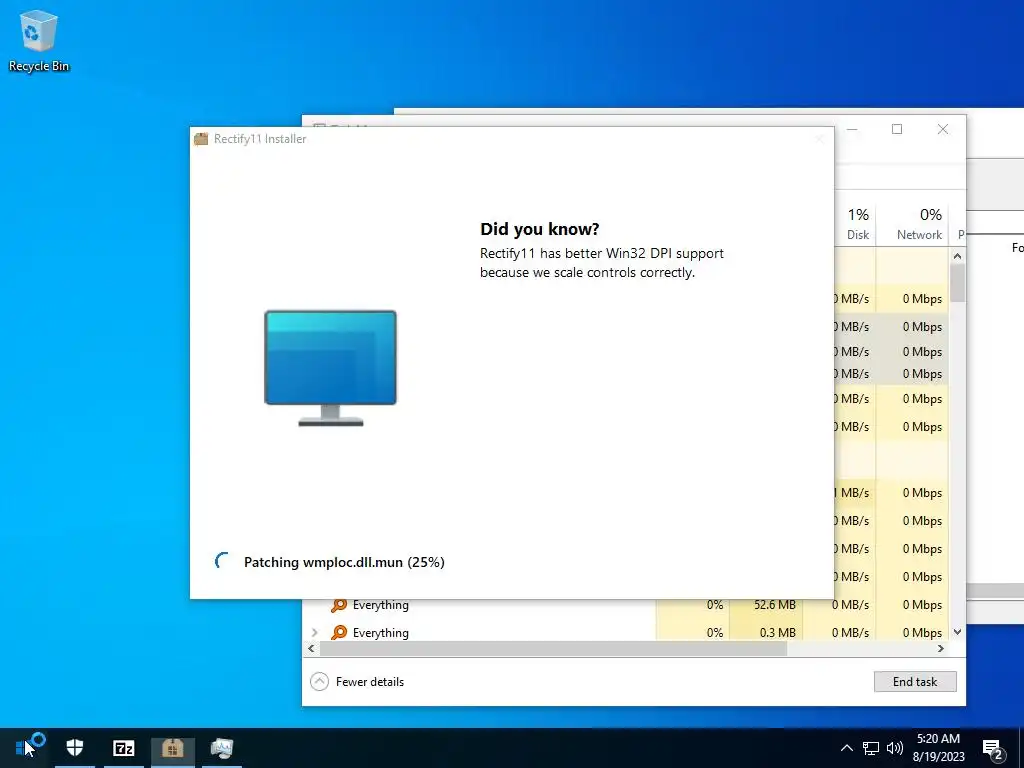Minimize the Task Manager window
The image size is (1024, 768).
point(852,129)
